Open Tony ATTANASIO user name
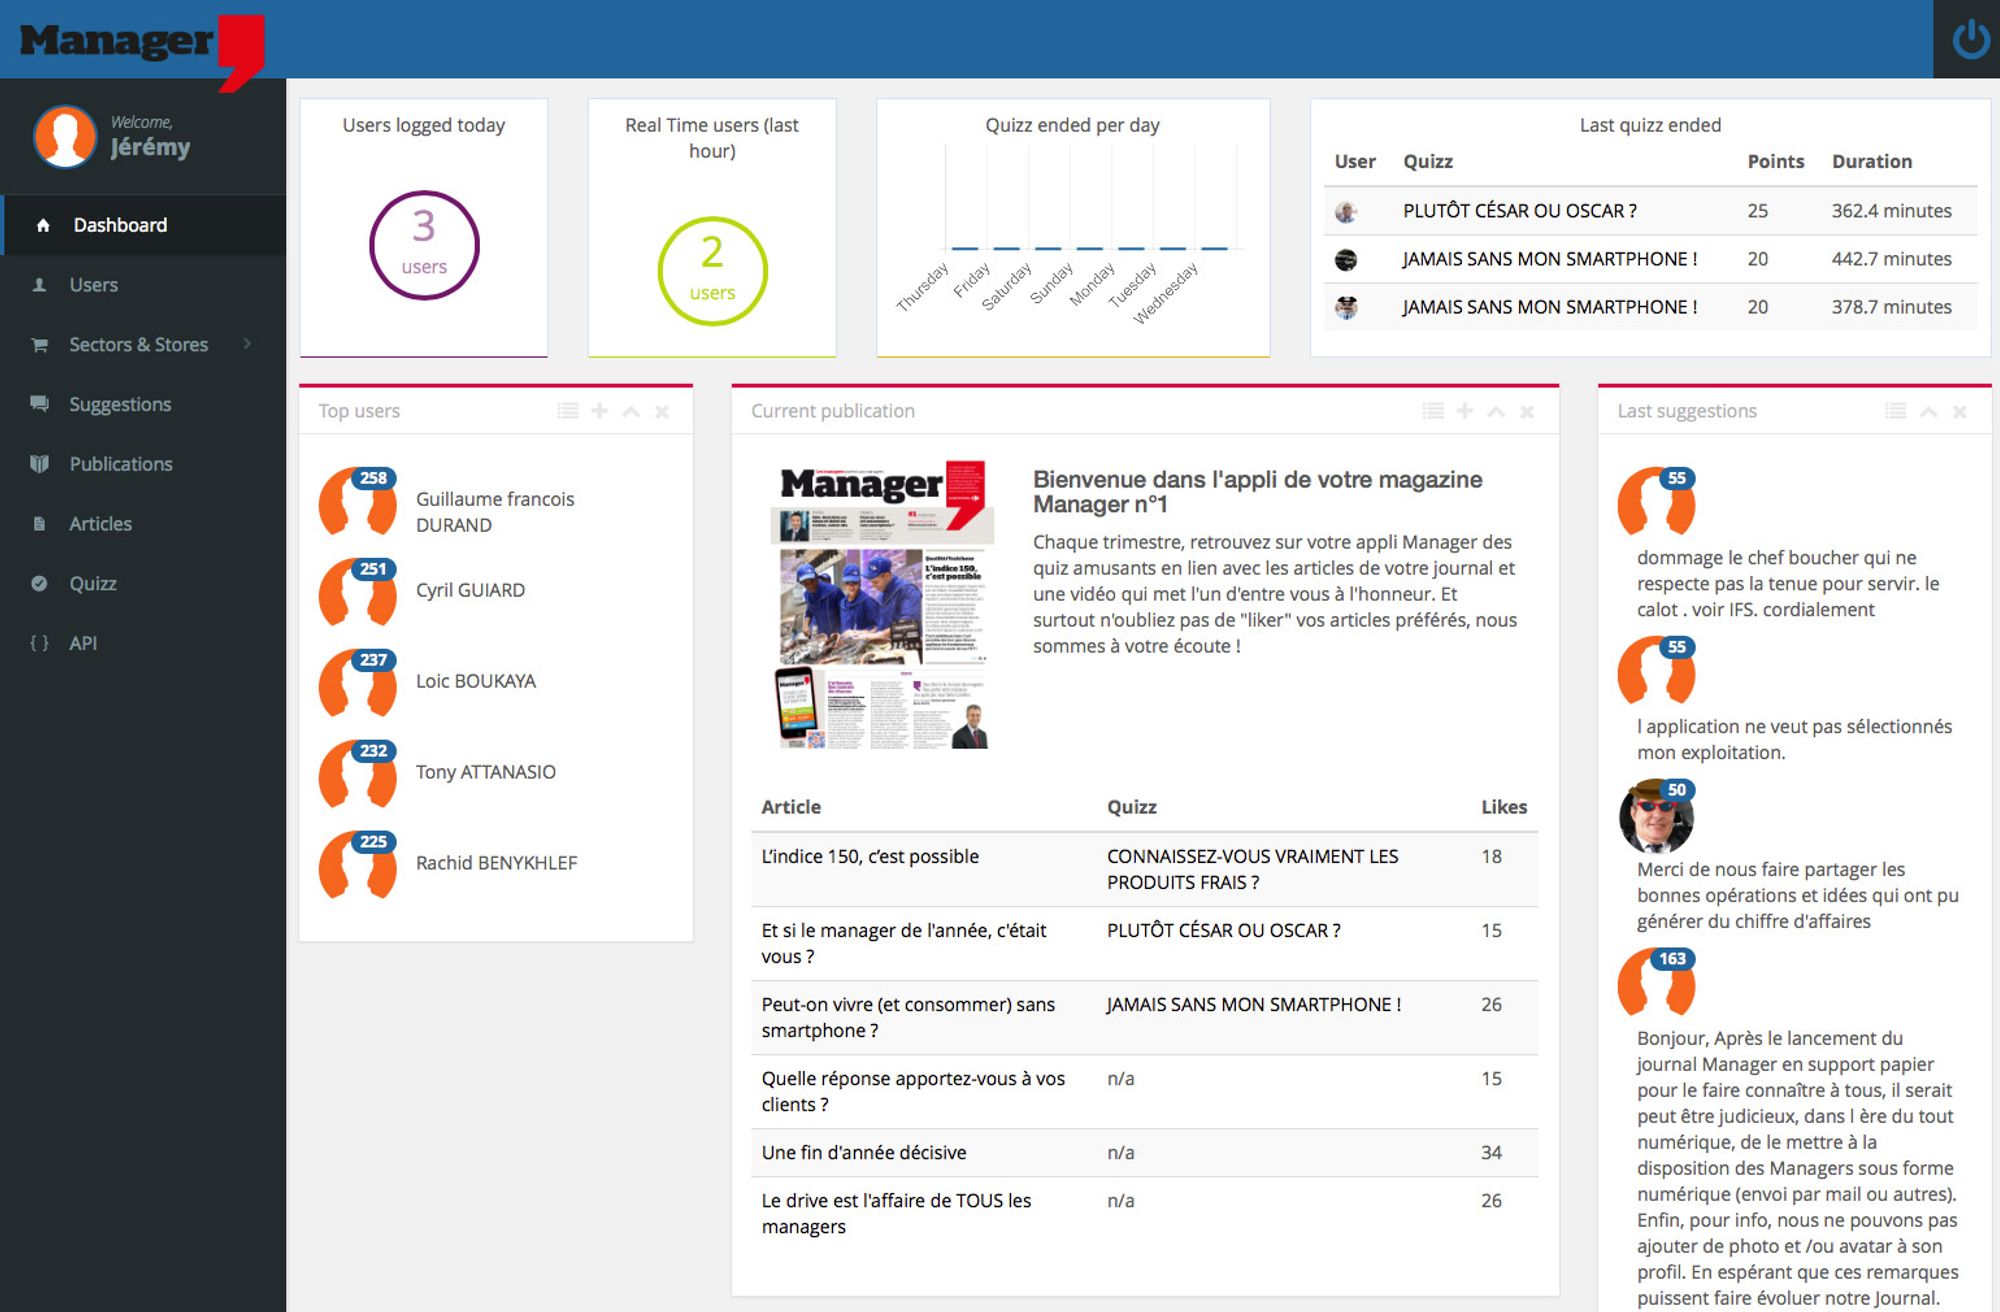2000x1312 pixels. (486, 772)
